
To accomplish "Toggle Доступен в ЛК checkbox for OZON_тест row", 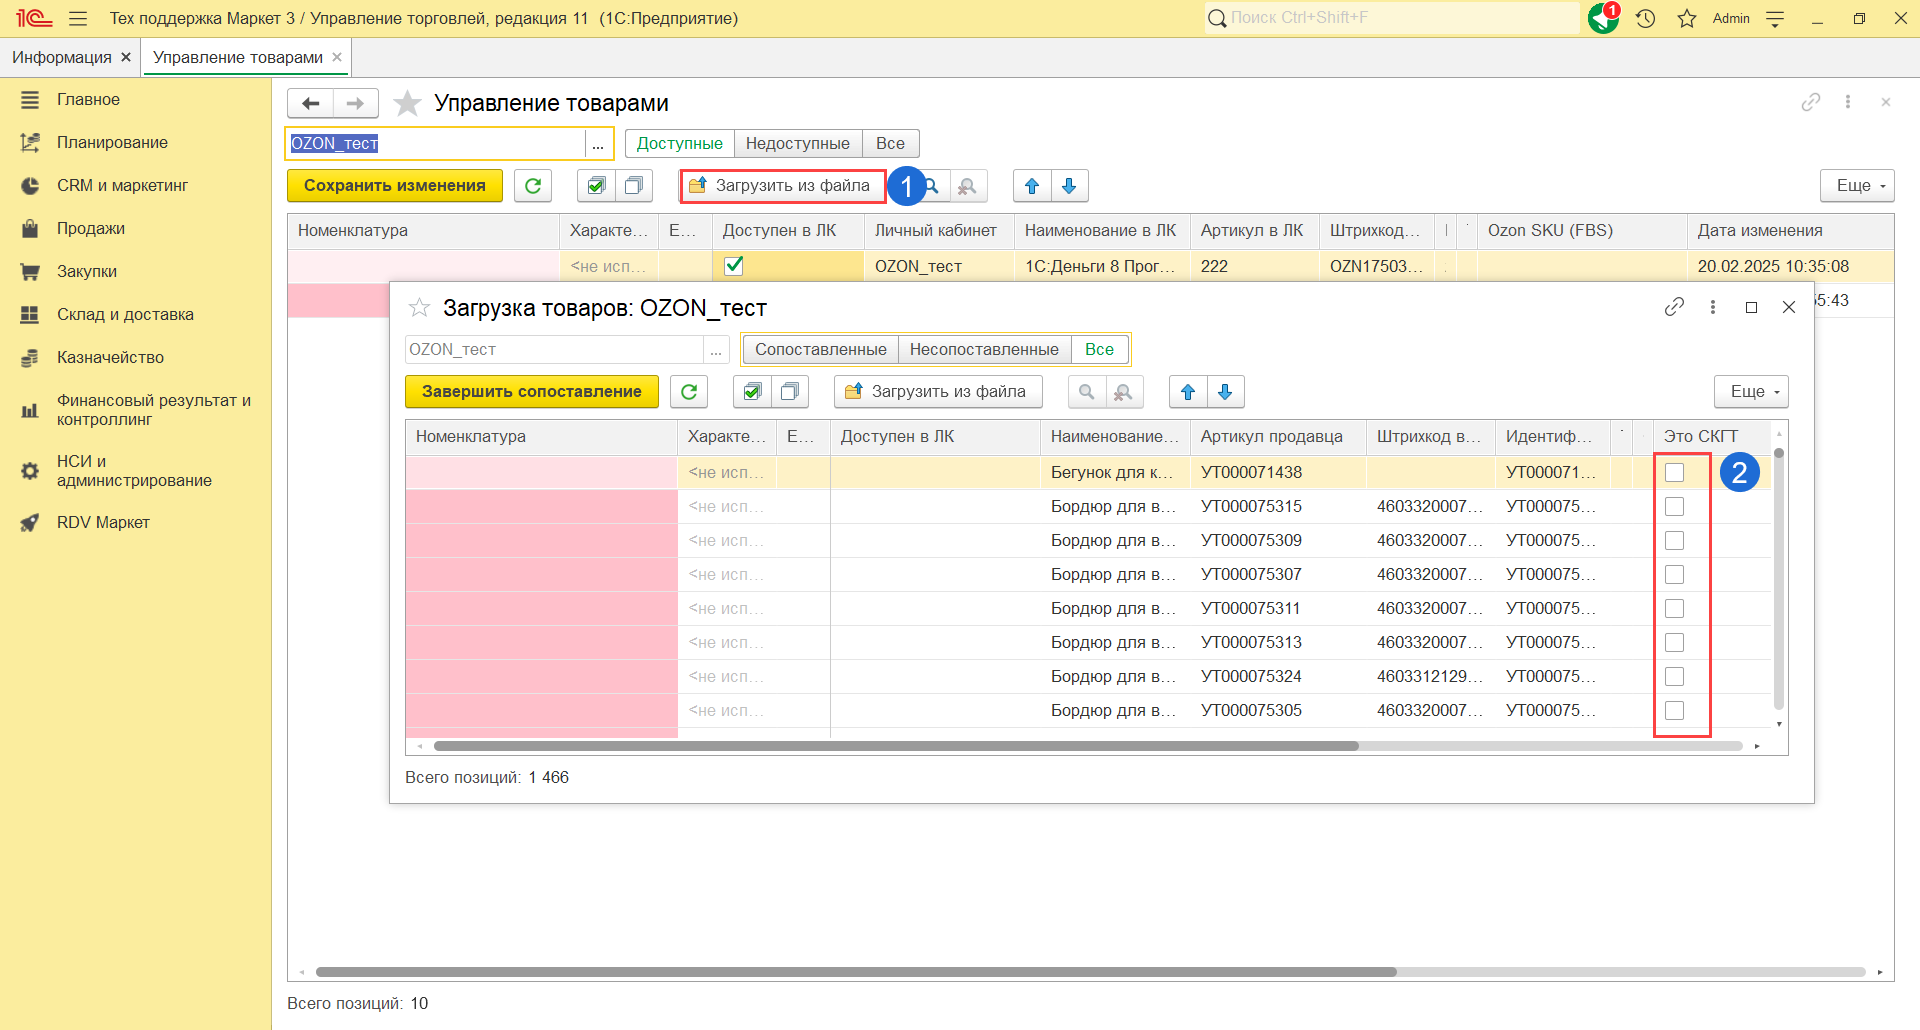I will pos(734,266).
